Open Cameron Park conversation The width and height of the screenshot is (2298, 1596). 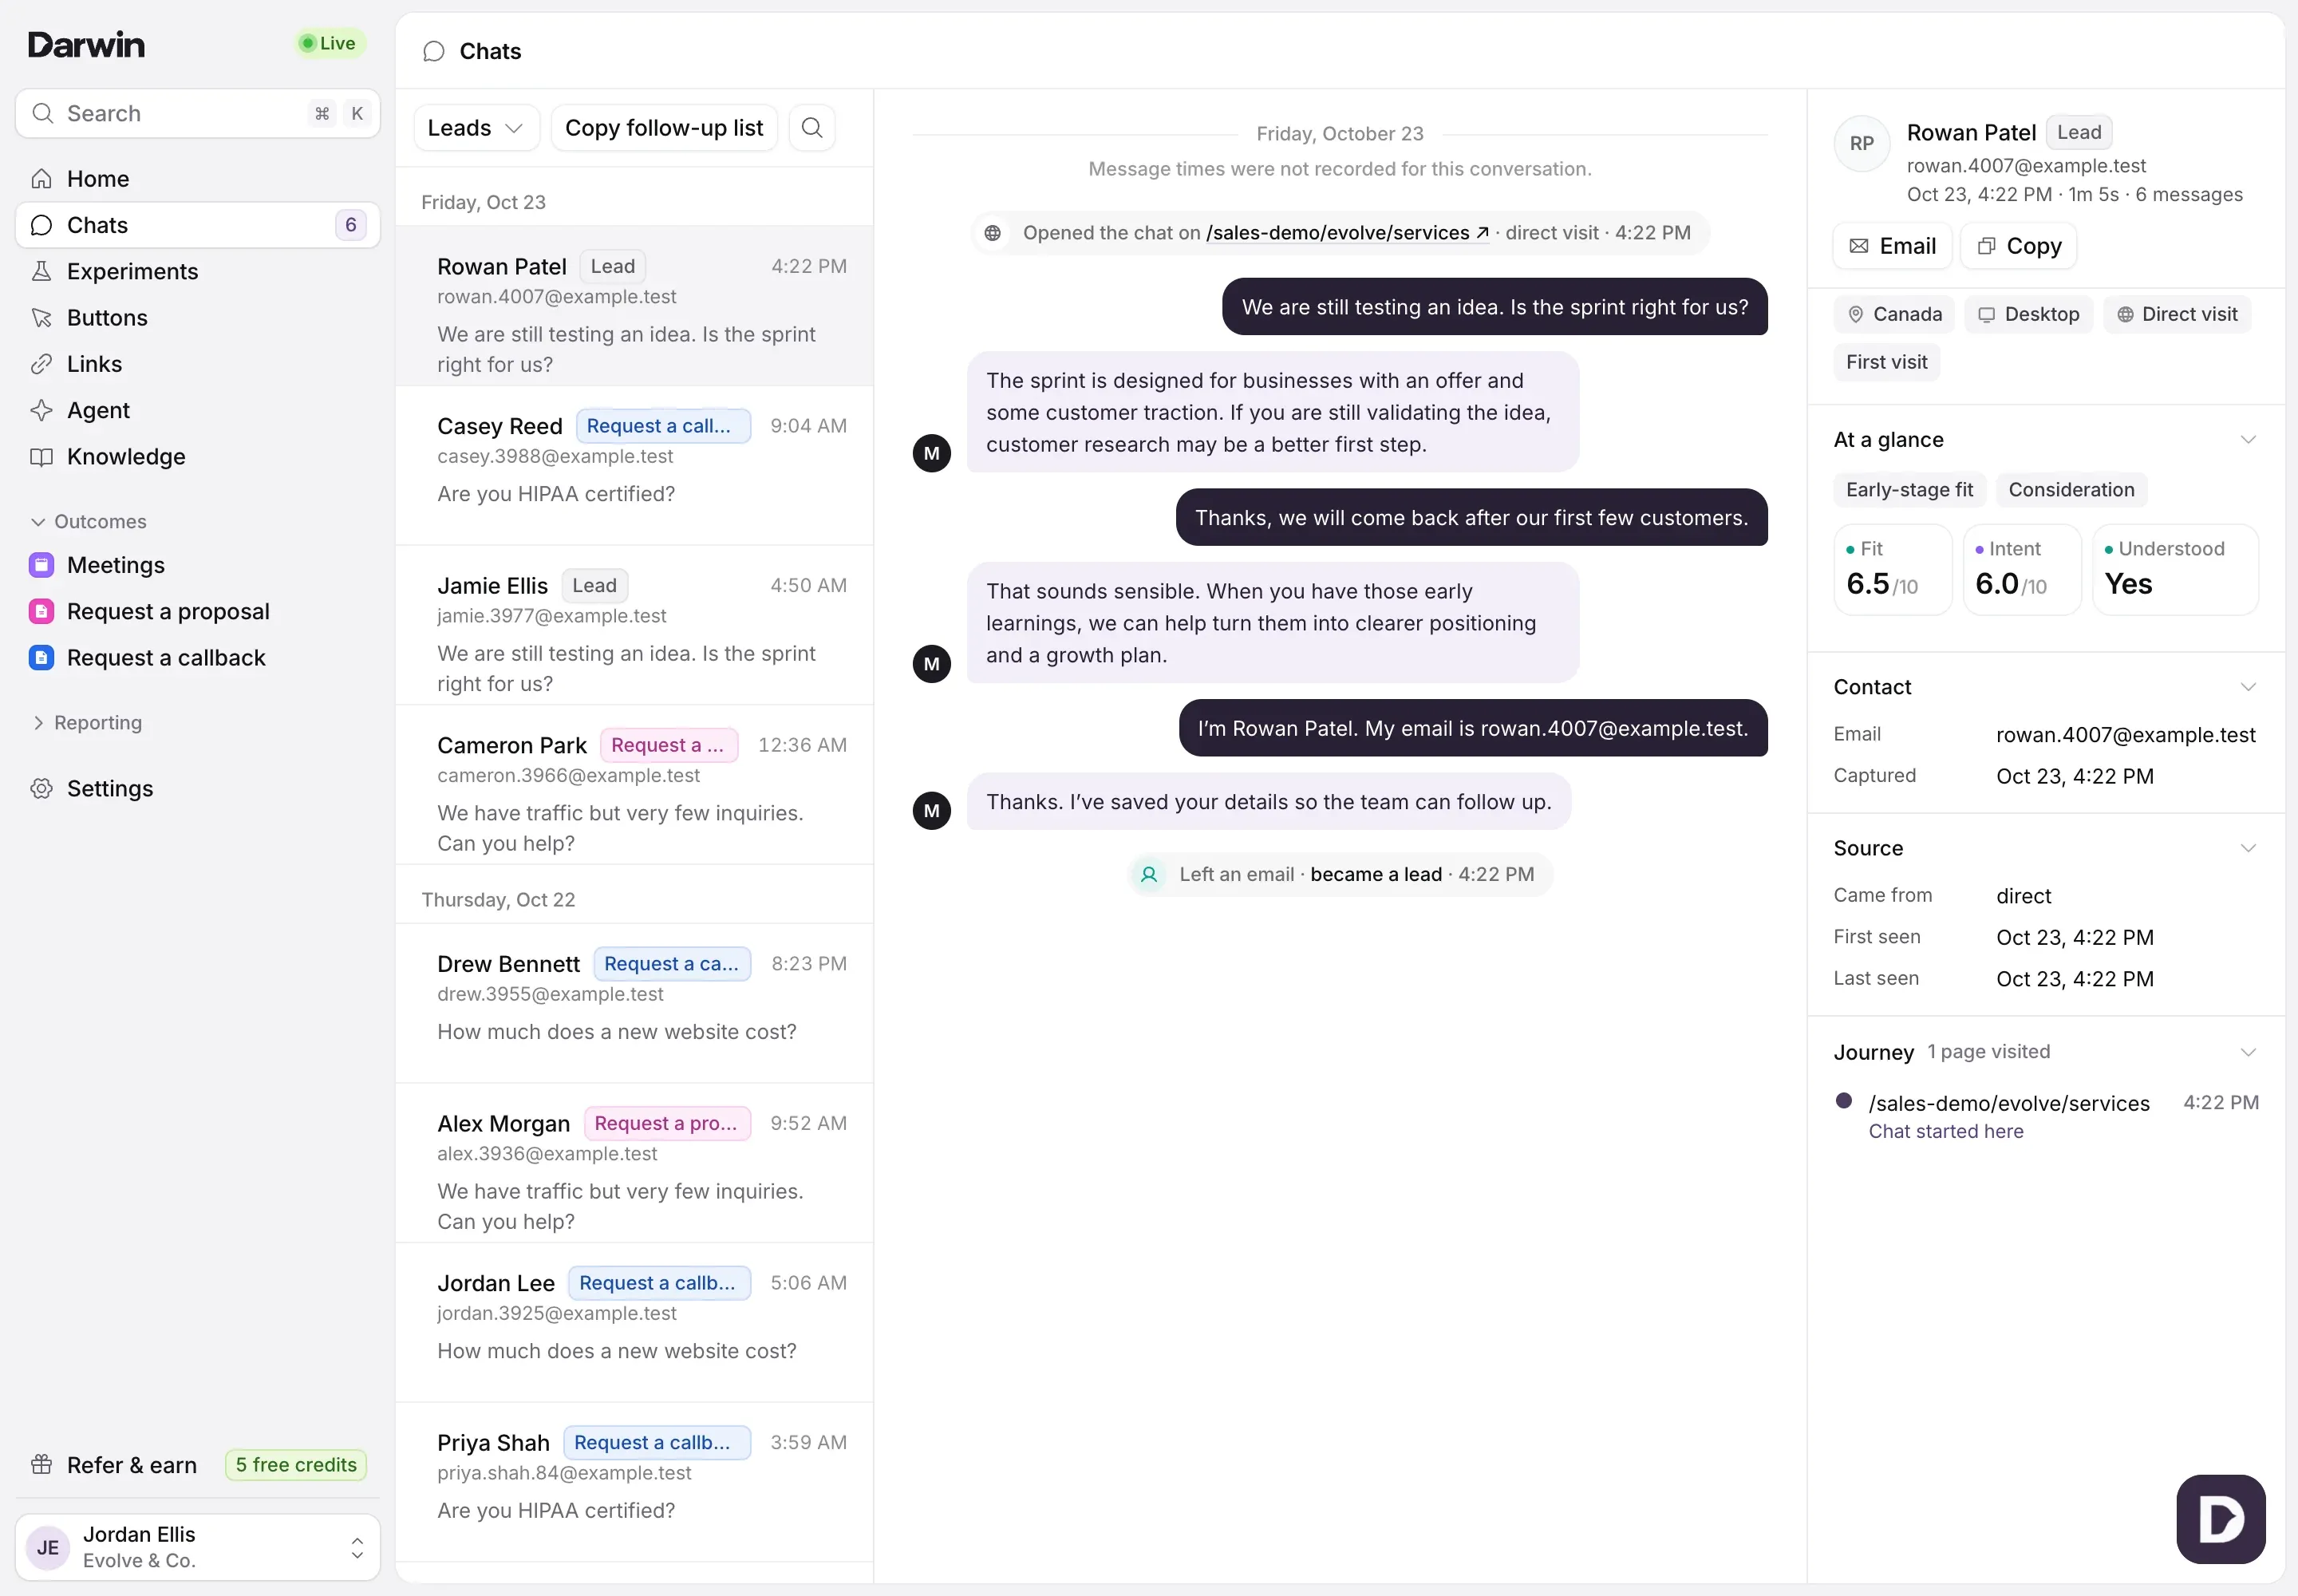pyautogui.click(x=634, y=784)
